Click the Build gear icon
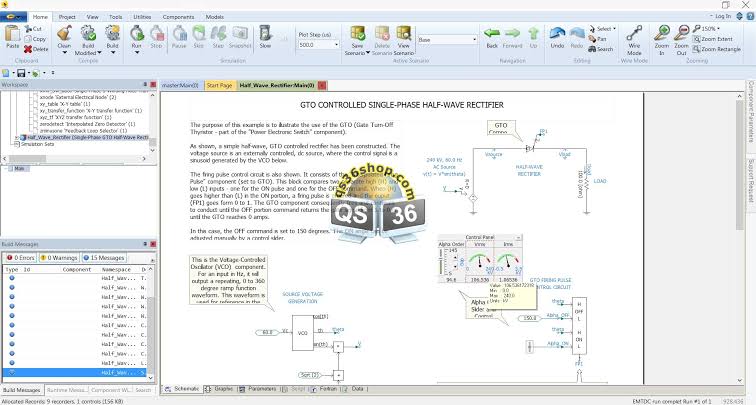 (x=112, y=34)
